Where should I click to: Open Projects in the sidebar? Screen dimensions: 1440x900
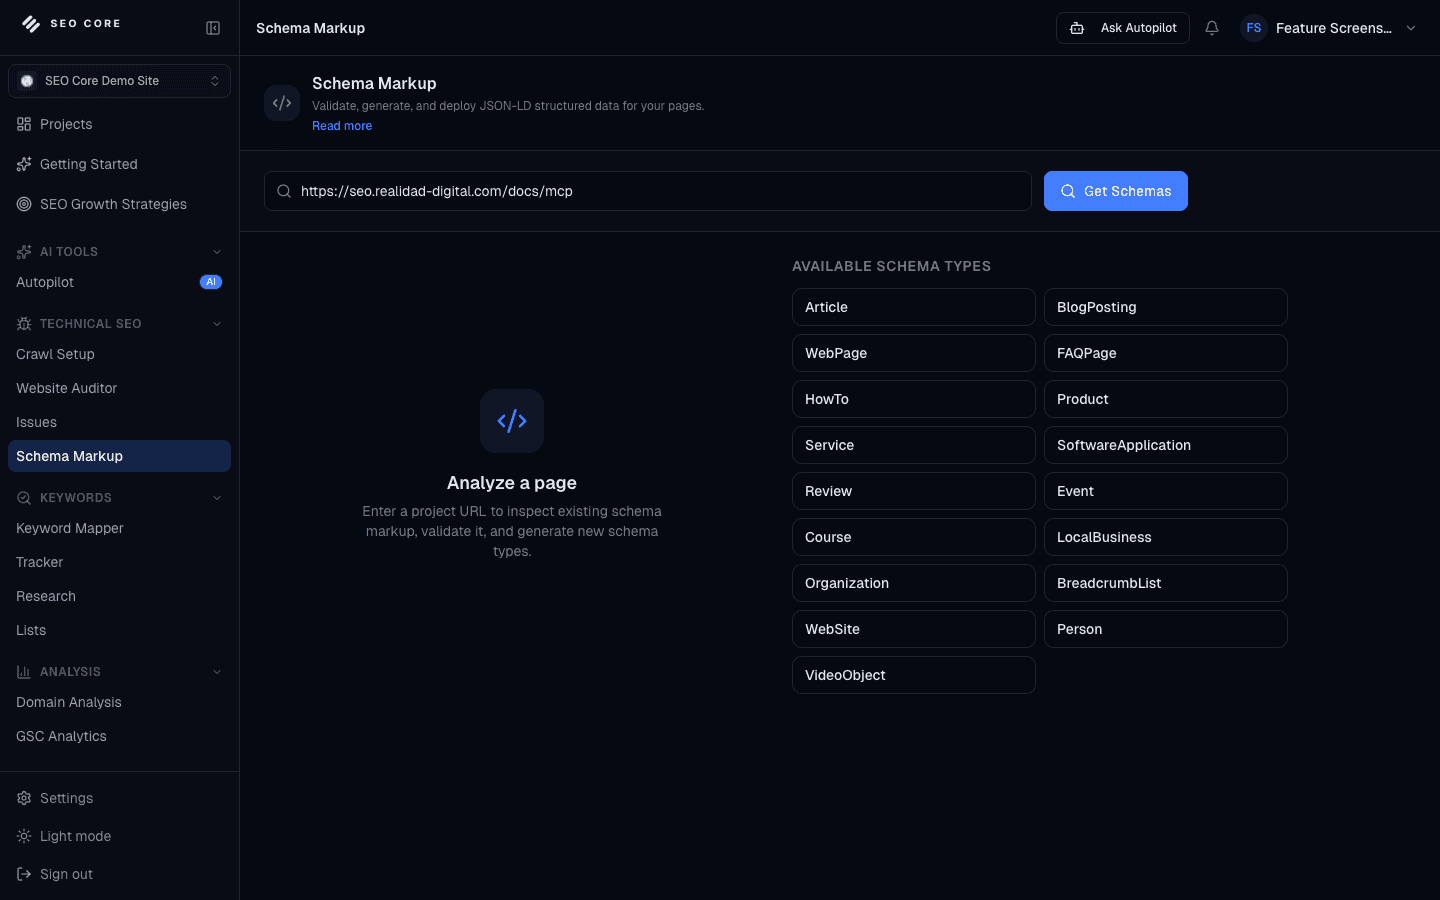(119, 124)
